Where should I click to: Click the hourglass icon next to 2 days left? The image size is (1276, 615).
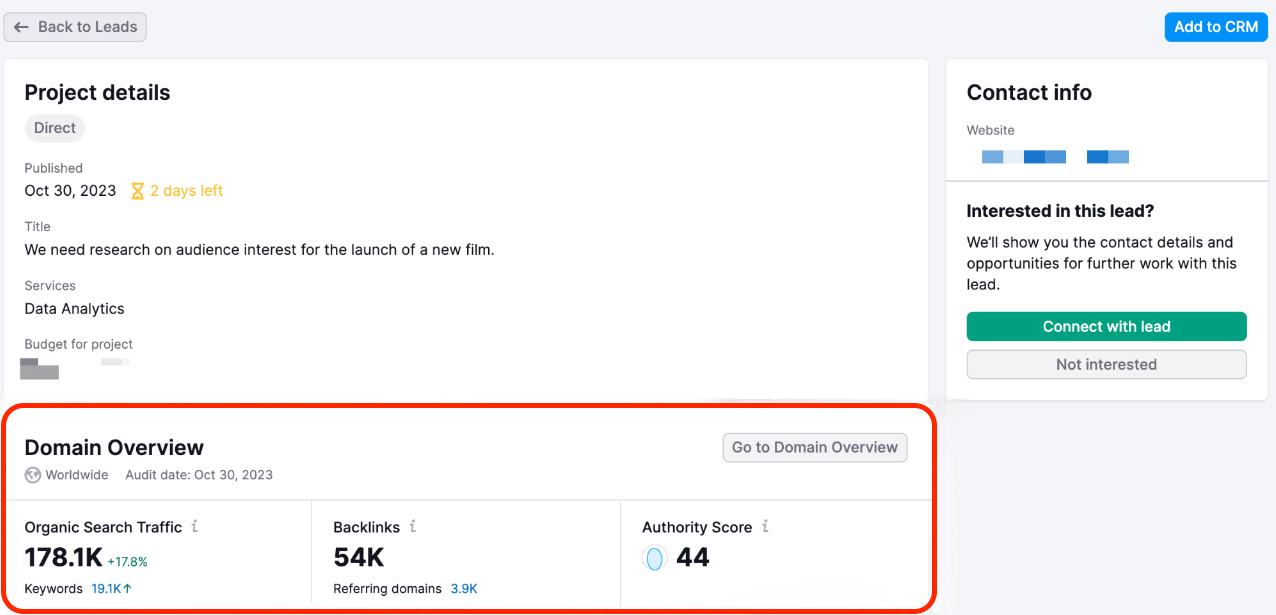pyautogui.click(x=138, y=190)
